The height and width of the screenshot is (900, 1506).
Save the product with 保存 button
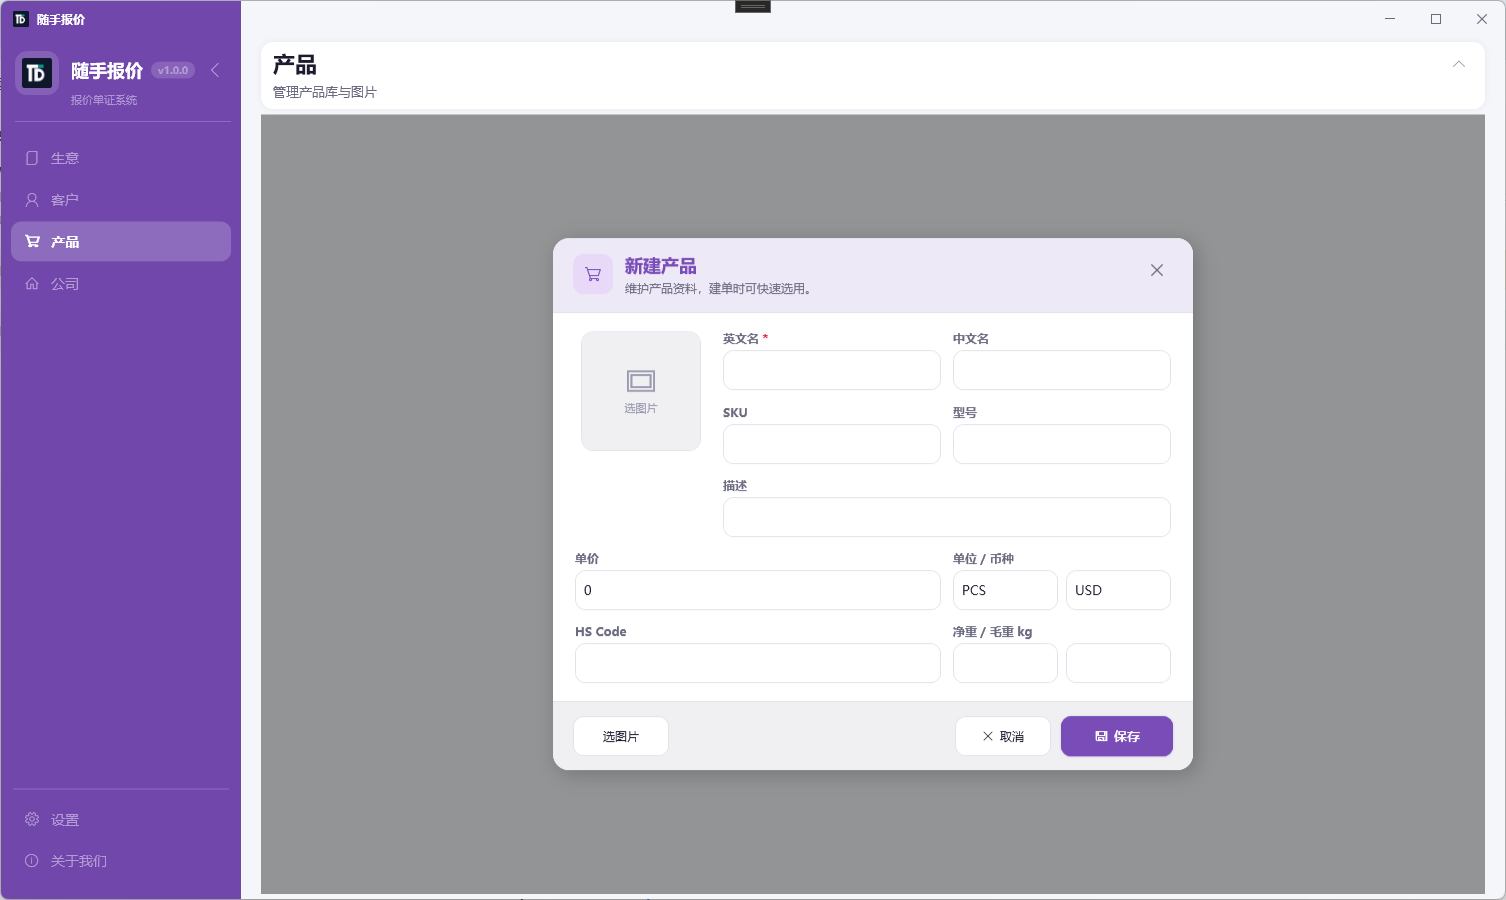tap(1117, 736)
